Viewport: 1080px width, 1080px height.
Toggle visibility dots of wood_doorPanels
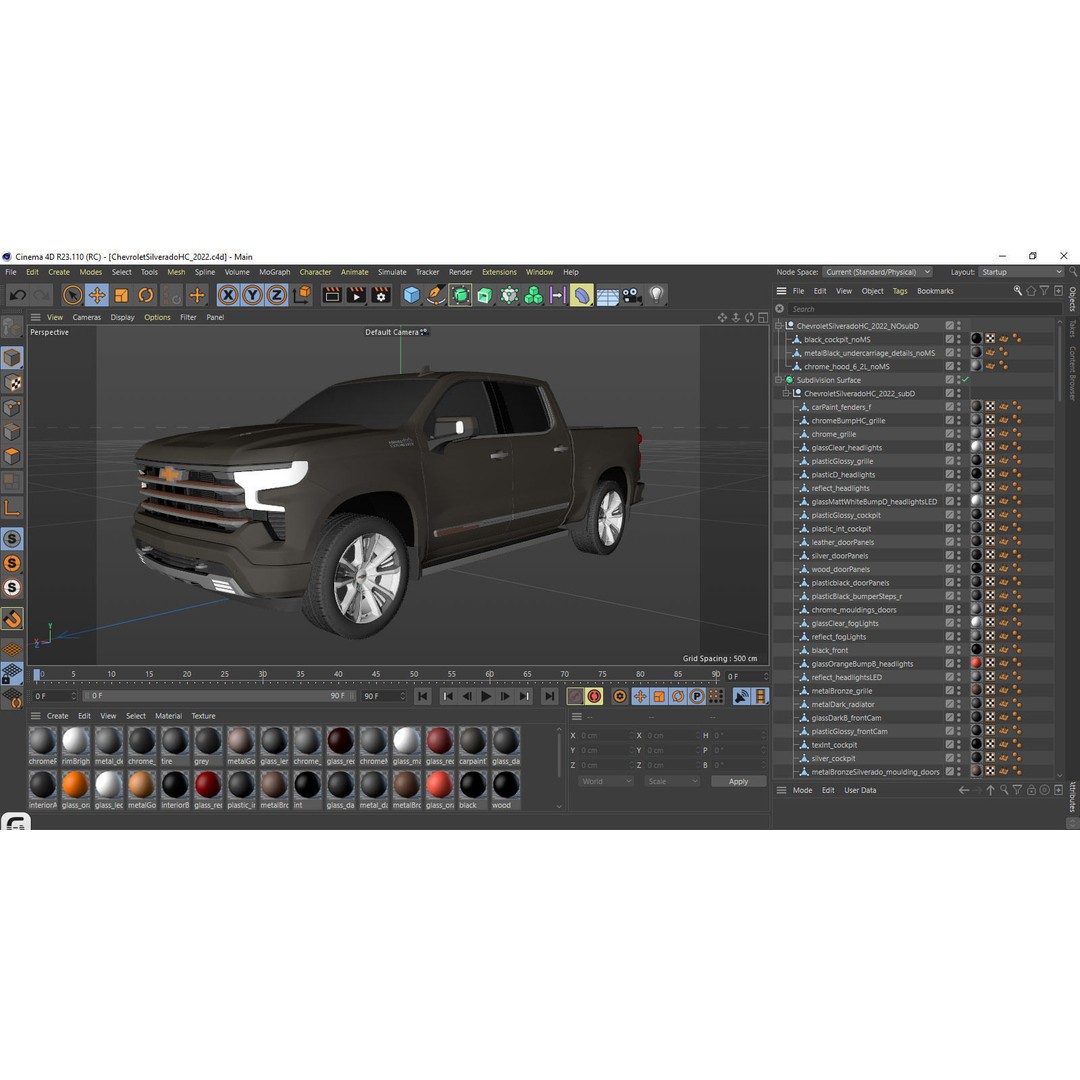(x=959, y=569)
